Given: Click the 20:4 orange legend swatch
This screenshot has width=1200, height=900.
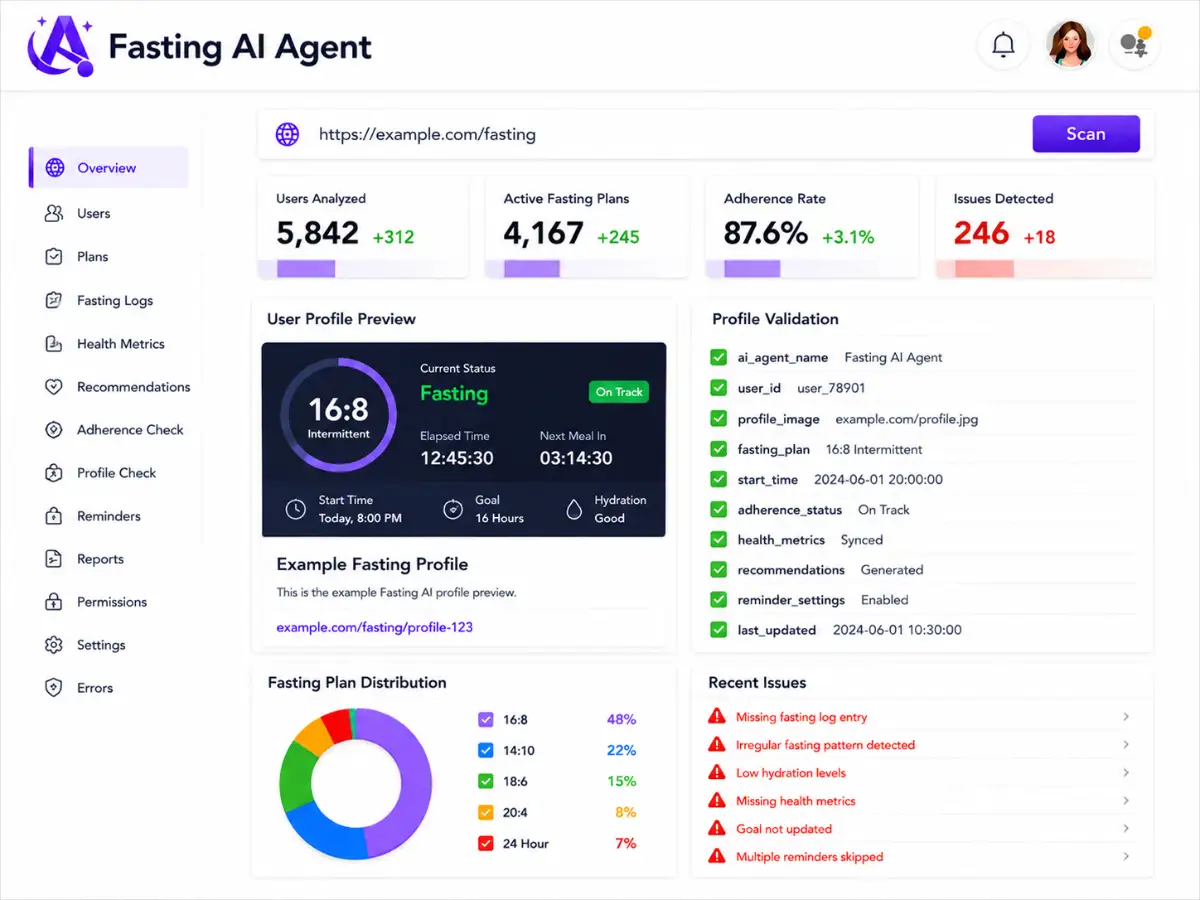Looking at the screenshot, I should click(x=486, y=812).
